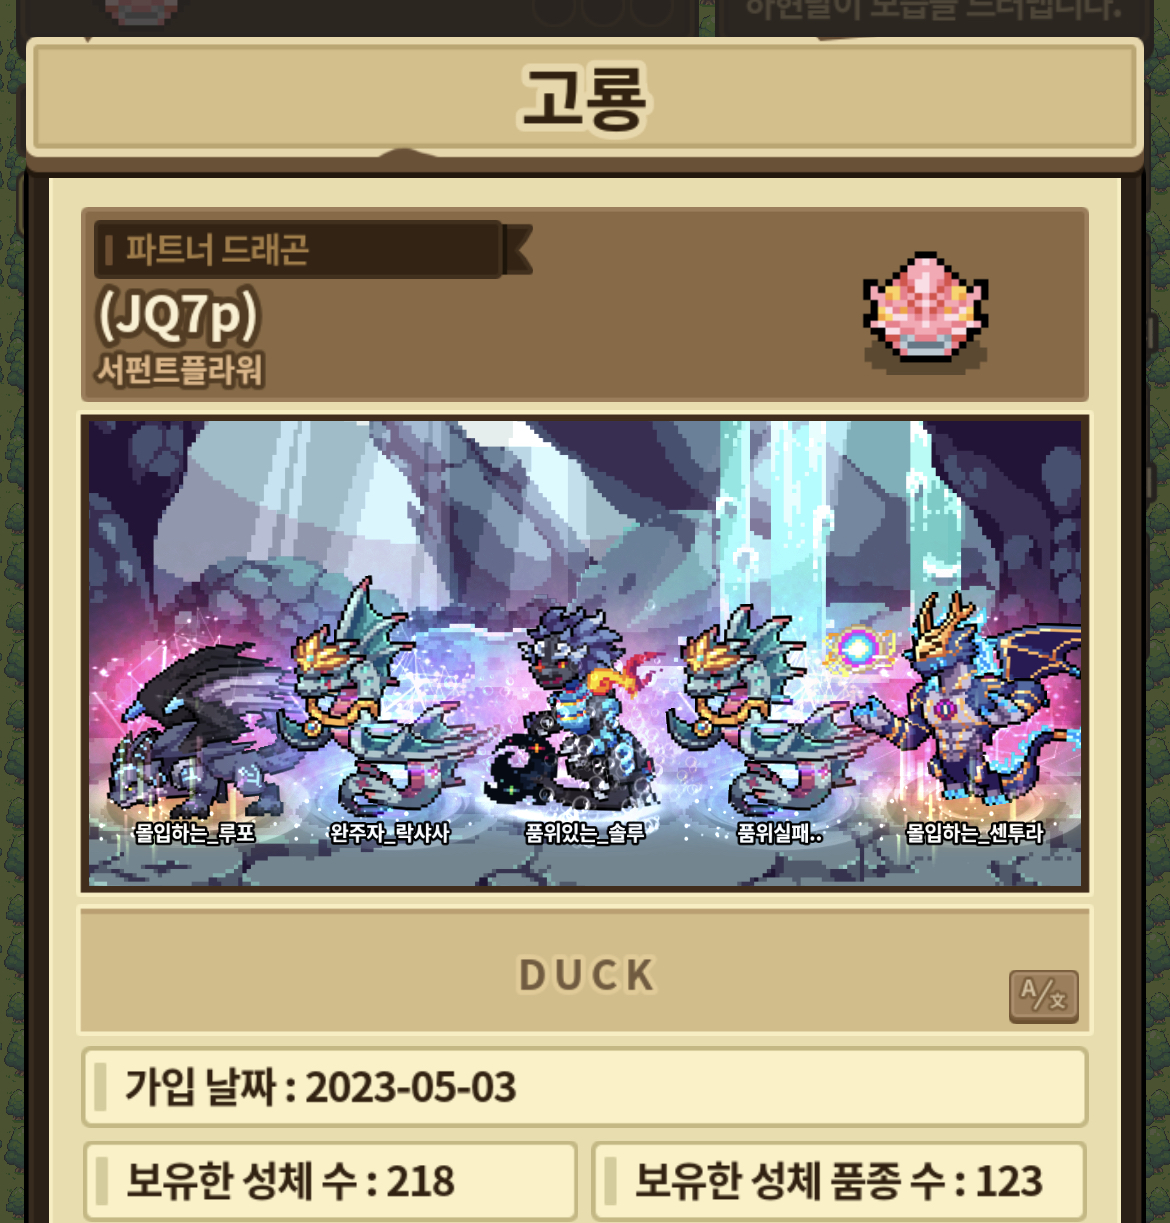The height and width of the screenshot is (1223, 1170).
Task: Click the 서펀트플라워 species label
Action: tap(180, 370)
